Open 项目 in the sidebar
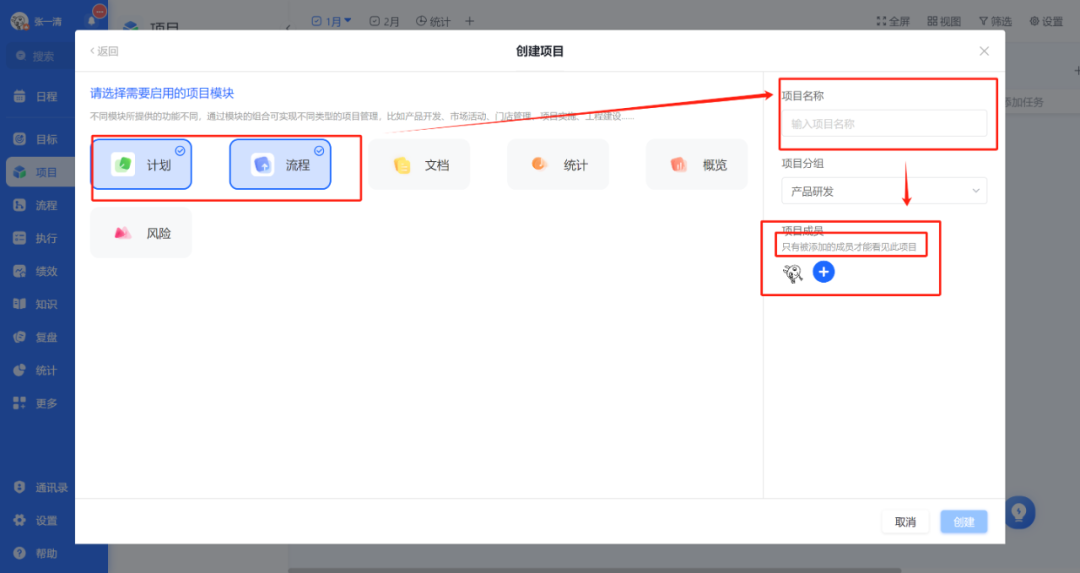Screen dimensions: 1080x573 [40, 172]
